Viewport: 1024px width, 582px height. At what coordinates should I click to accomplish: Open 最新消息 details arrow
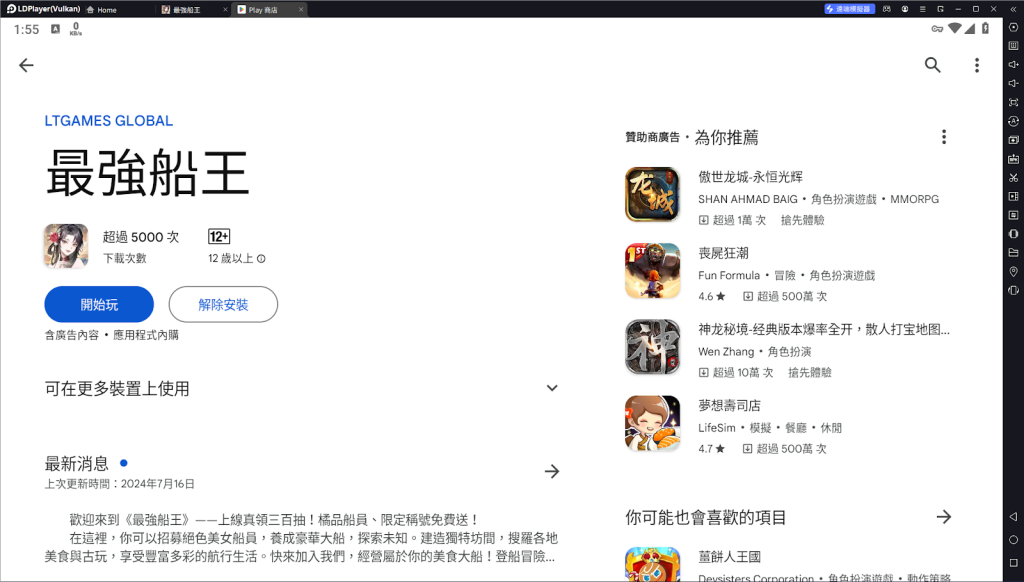pyautogui.click(x=552, y=471)
